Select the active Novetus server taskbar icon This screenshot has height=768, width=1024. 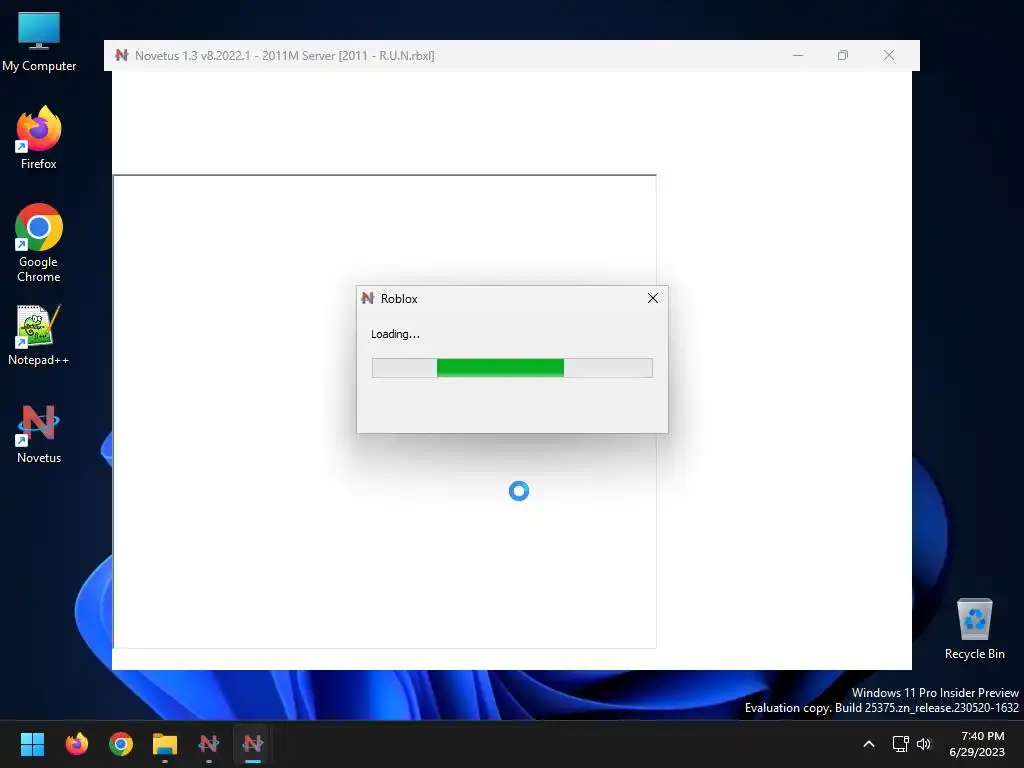tap(253, 743)
